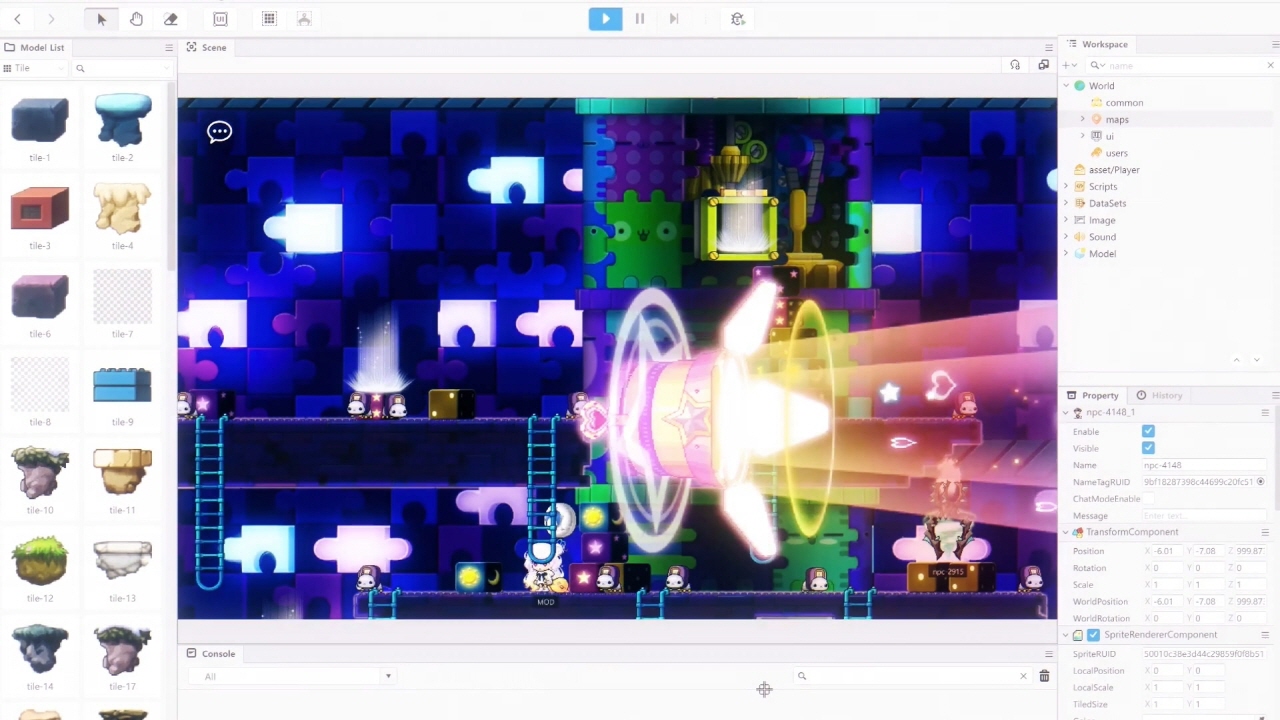Clear console with trash icon
Screen dimensions: 1280x720
pos(1044,677)
